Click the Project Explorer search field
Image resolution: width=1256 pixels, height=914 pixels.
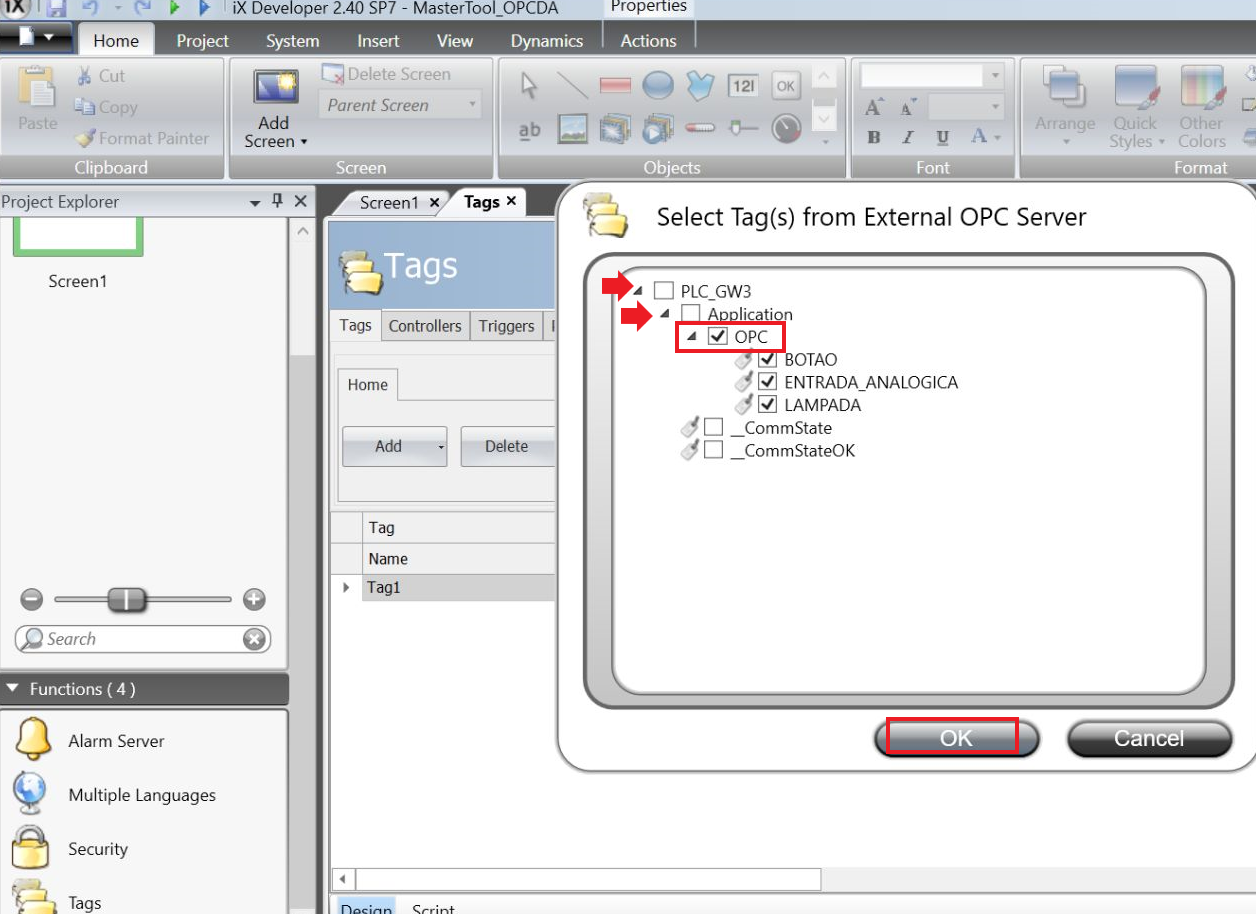coord(140,639)
